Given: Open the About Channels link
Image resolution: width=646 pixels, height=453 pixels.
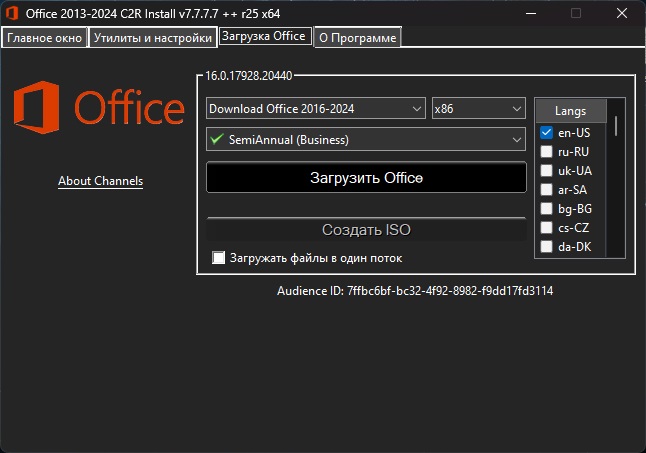Looking at the screenshot, I should 101,181.
